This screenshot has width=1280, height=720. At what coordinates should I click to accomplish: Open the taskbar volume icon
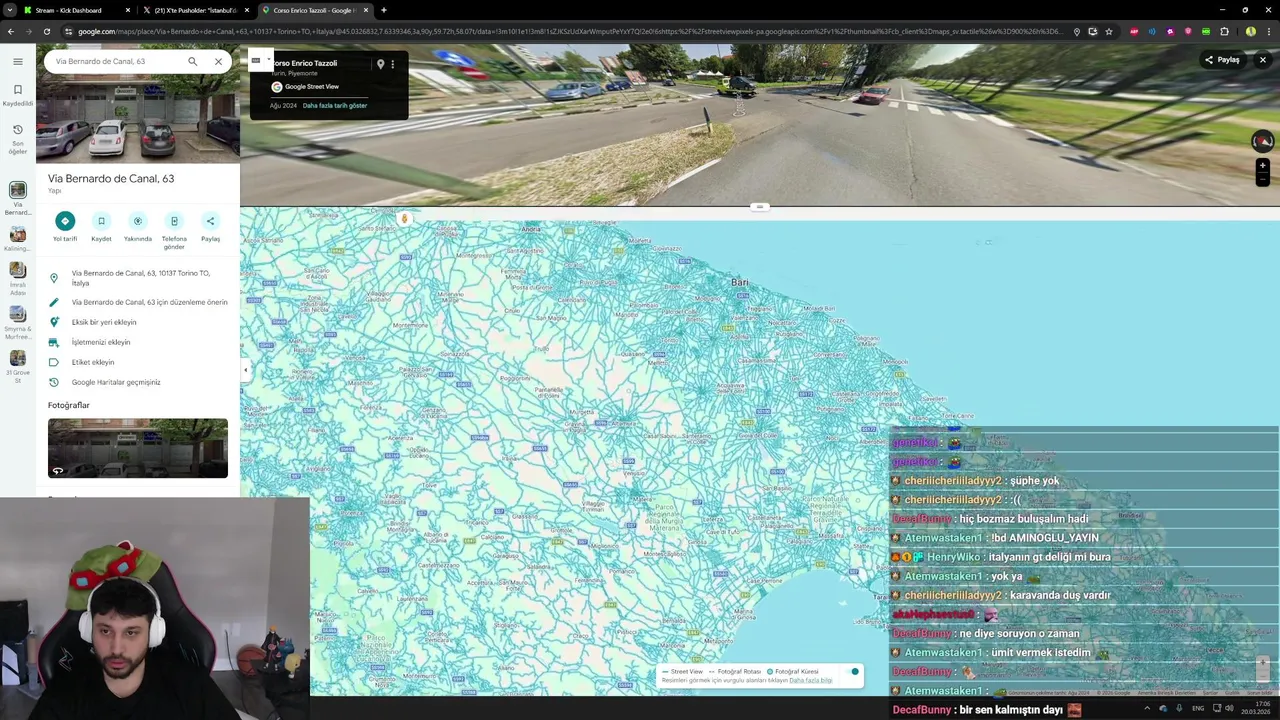click(1228, 708)
